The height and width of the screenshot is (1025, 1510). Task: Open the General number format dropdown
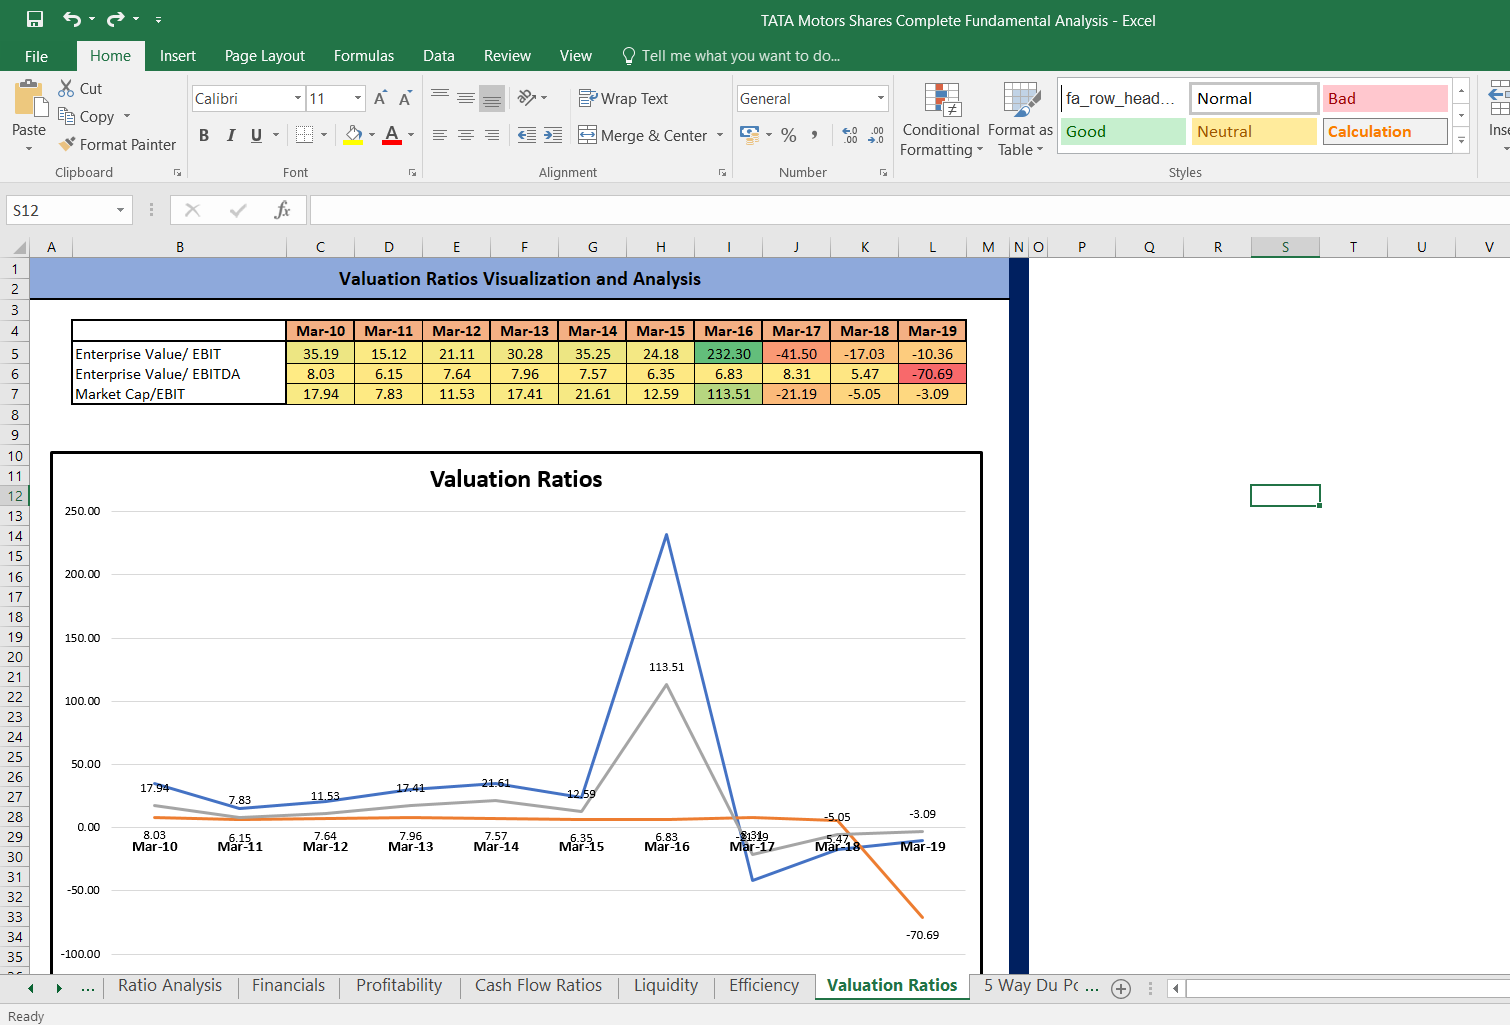pos(881,98)
